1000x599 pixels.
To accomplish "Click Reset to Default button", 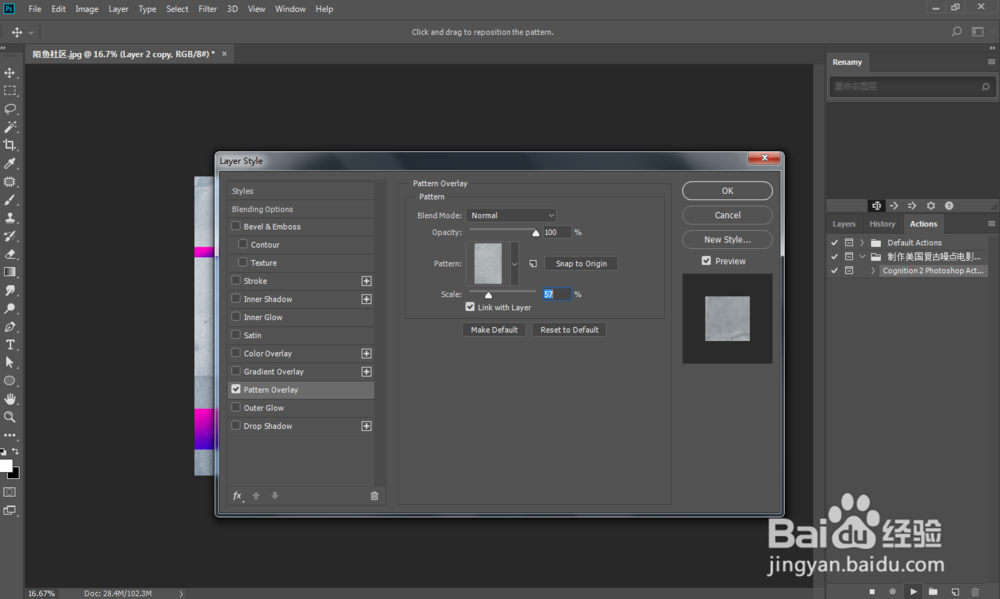I will (570, 330).
